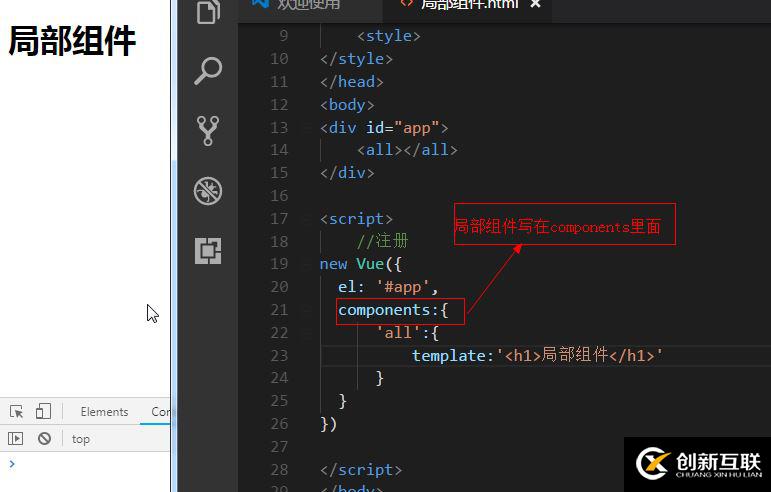
Task: Click the <all></all> tag on line 14
Action: pyautogui.click(x=407, y=149)
